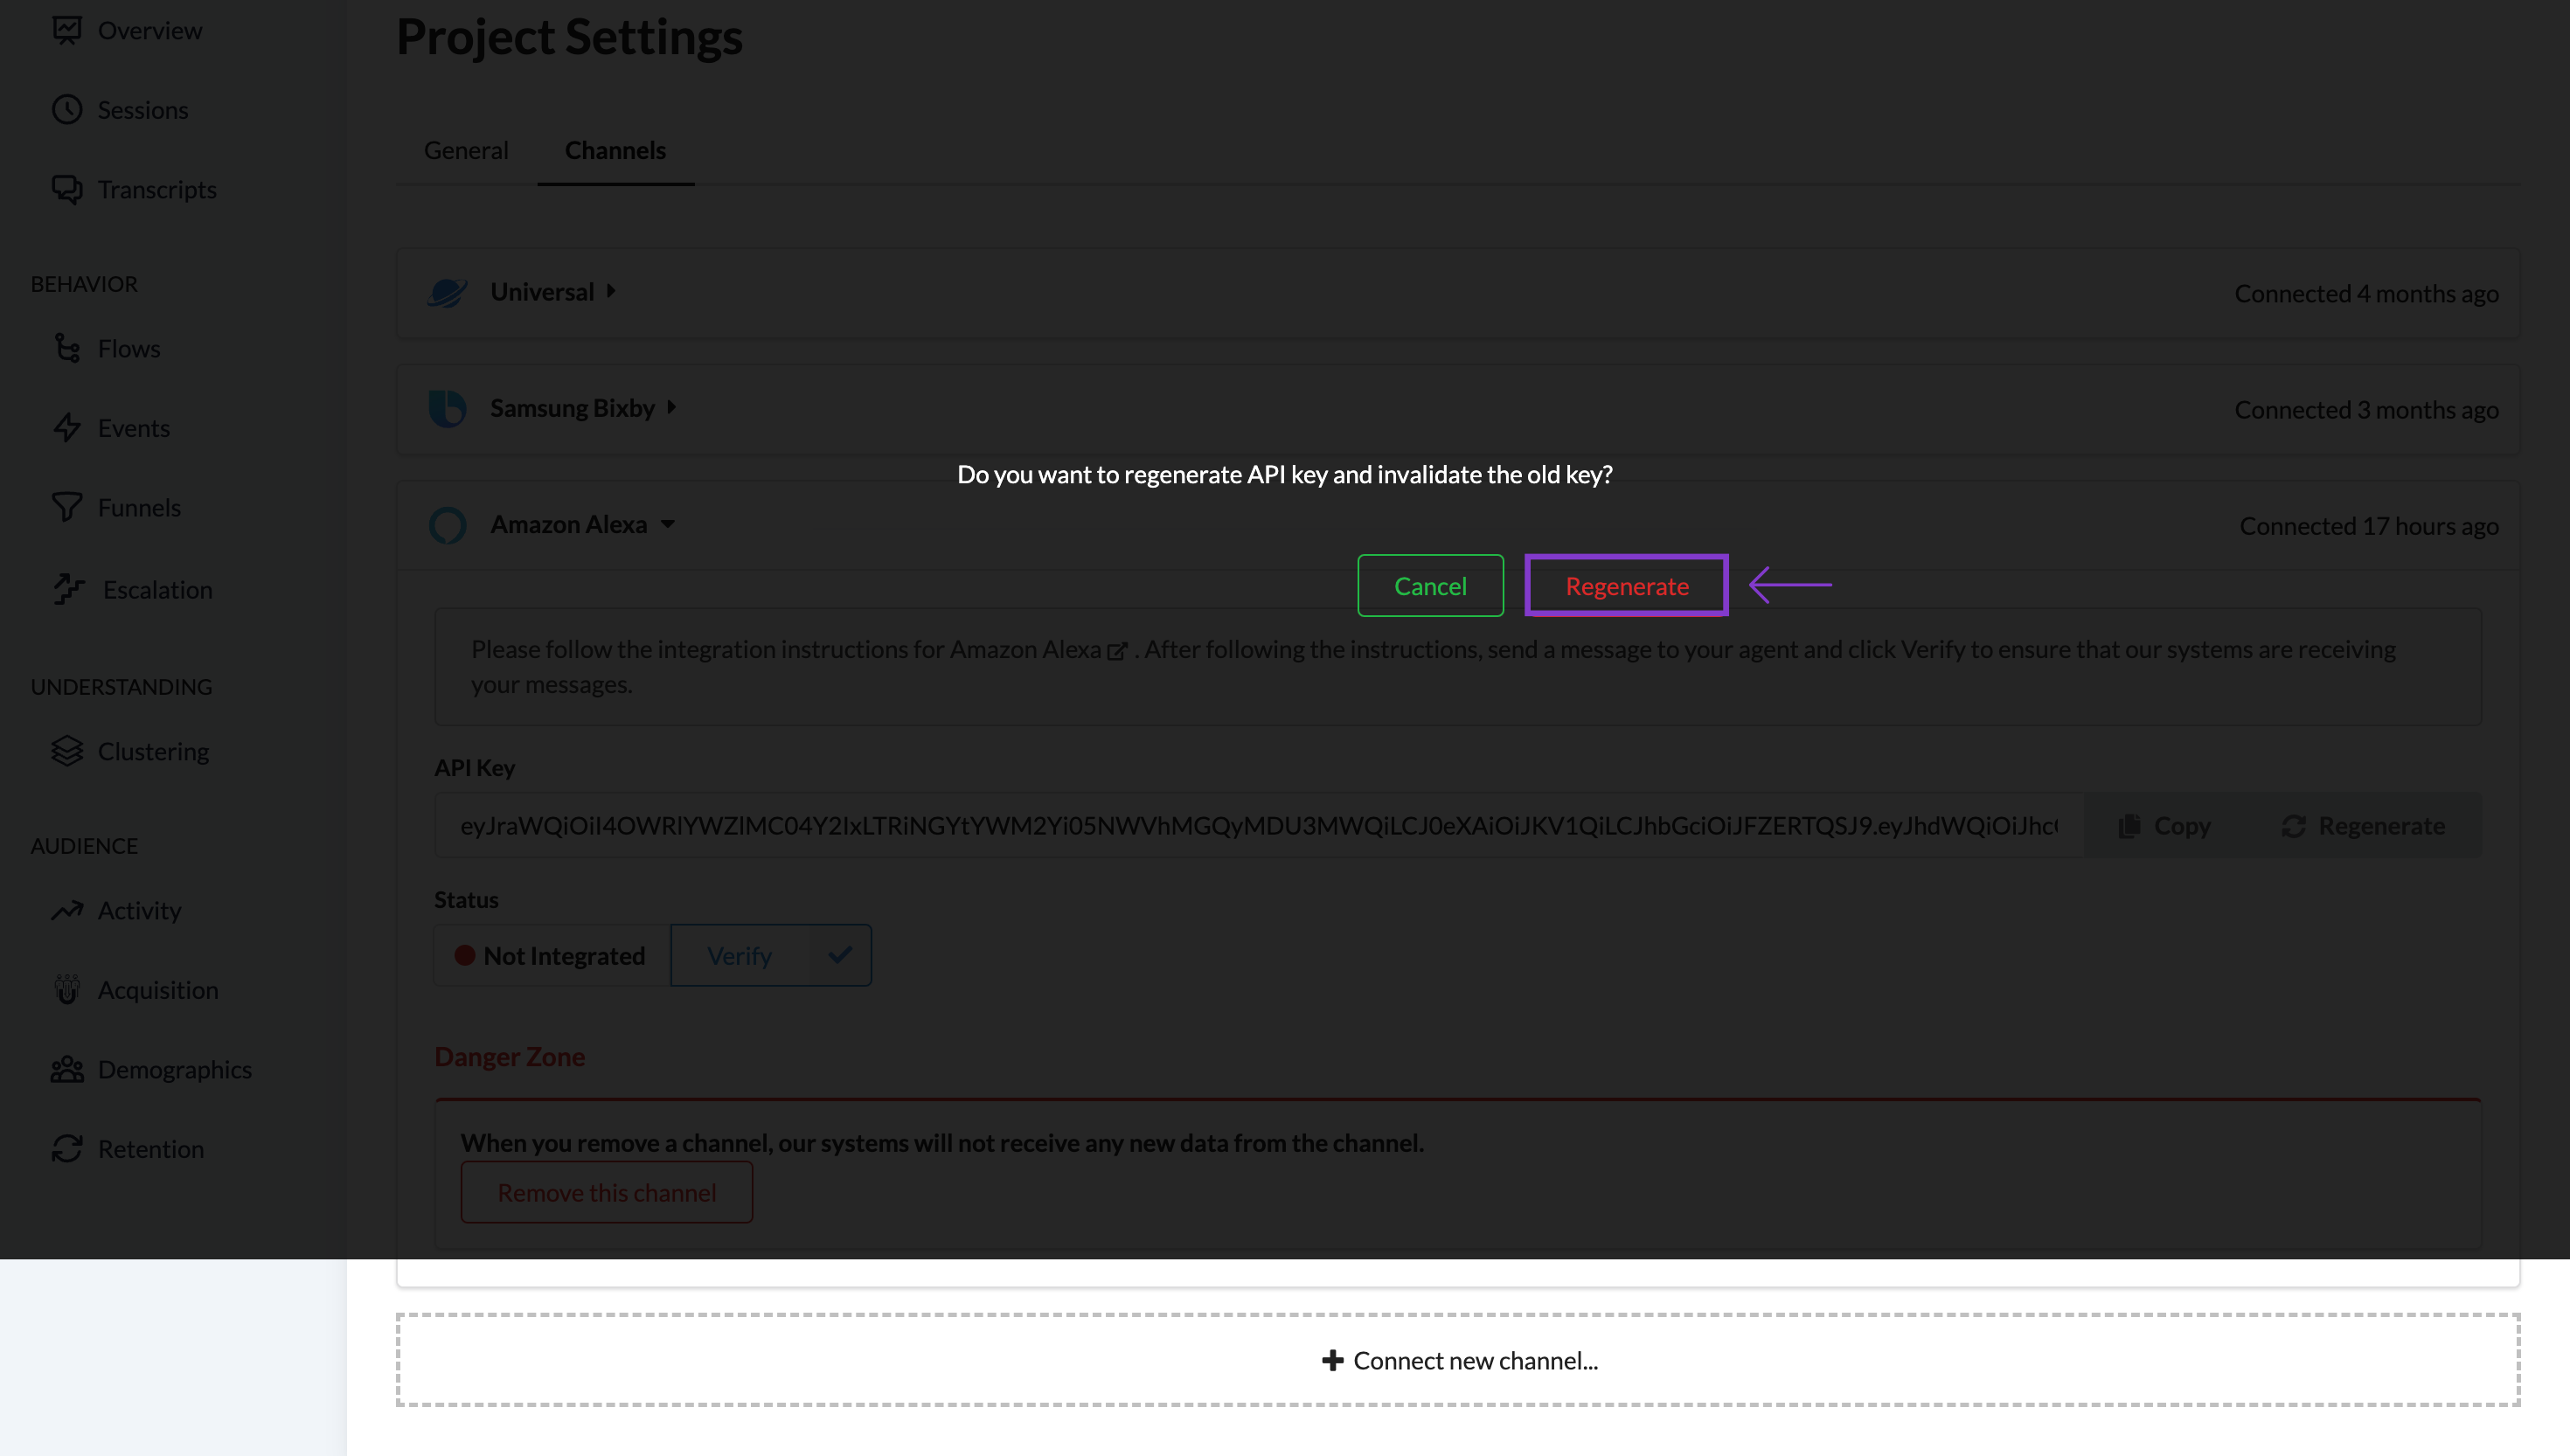Open Sessions in the sidebar
This screenshot has width=2570, height=1456.
coord(143,110)
